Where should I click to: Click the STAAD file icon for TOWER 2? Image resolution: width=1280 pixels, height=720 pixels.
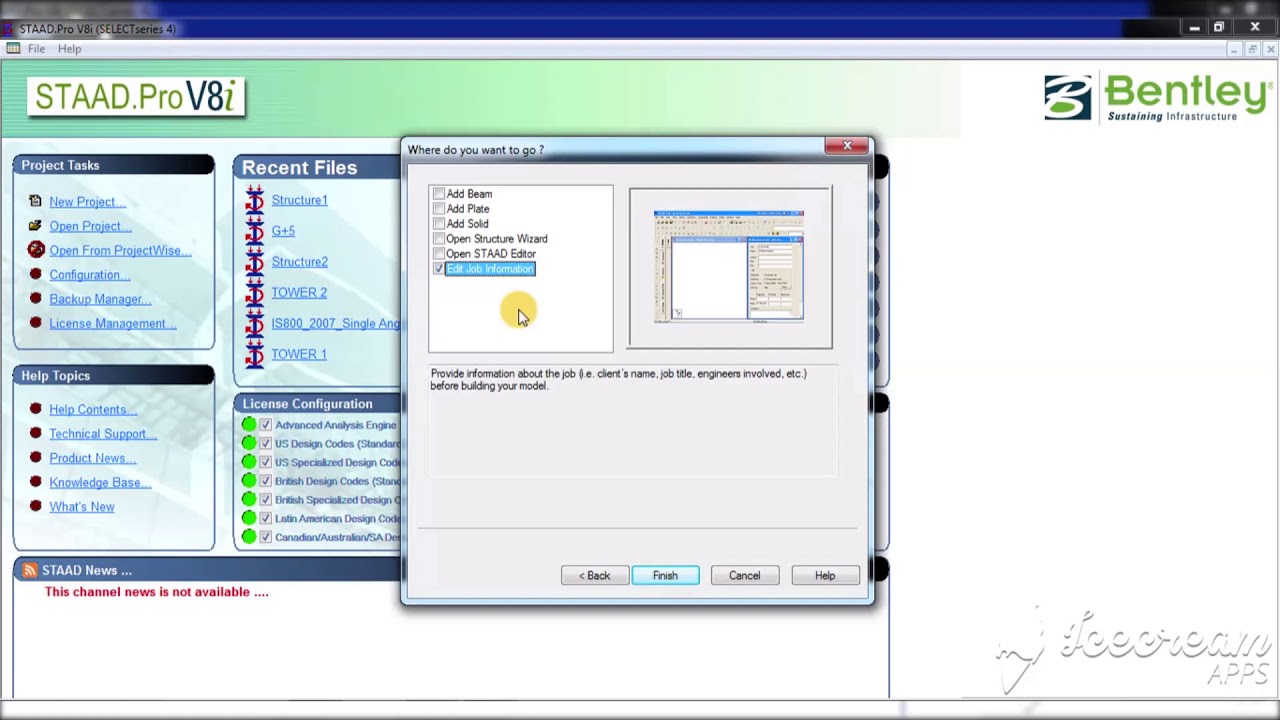pos(255,293)
